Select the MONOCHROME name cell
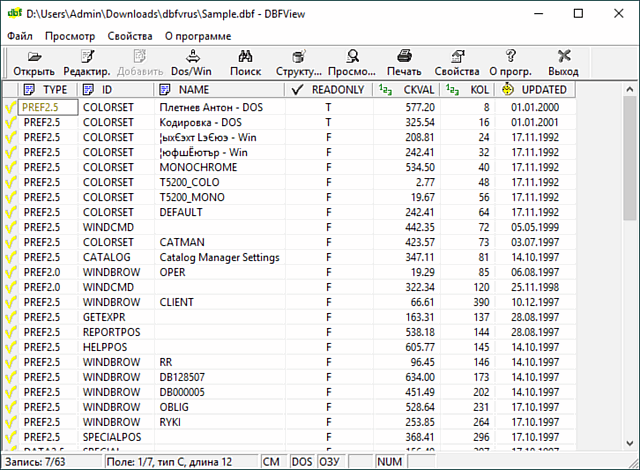The width and height of the screenshot is (640, 470). tap(198, 167)
